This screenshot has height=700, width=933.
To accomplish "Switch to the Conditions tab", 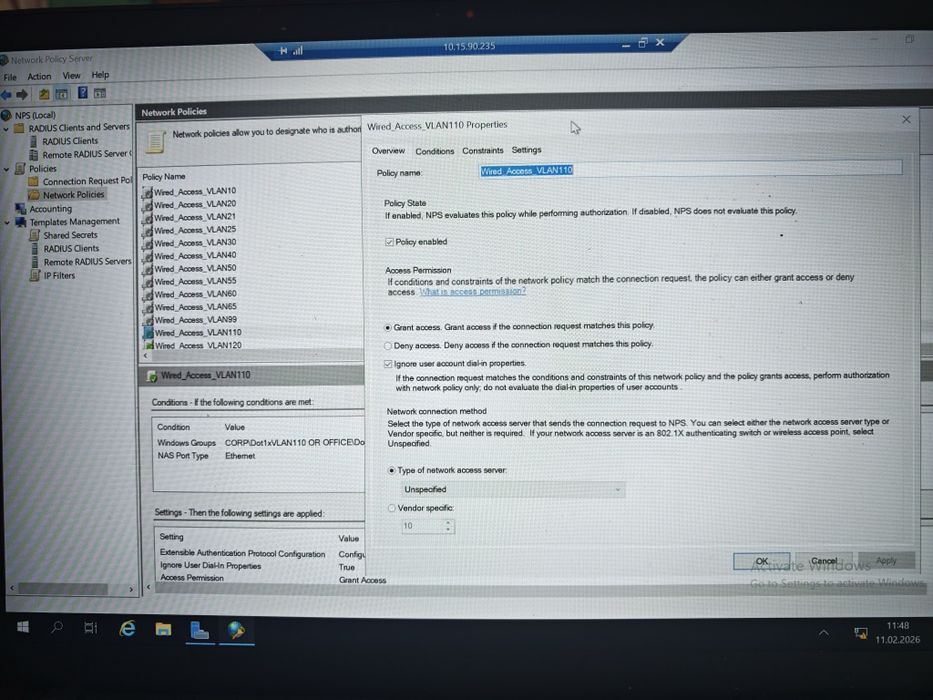I will (434, 151).
